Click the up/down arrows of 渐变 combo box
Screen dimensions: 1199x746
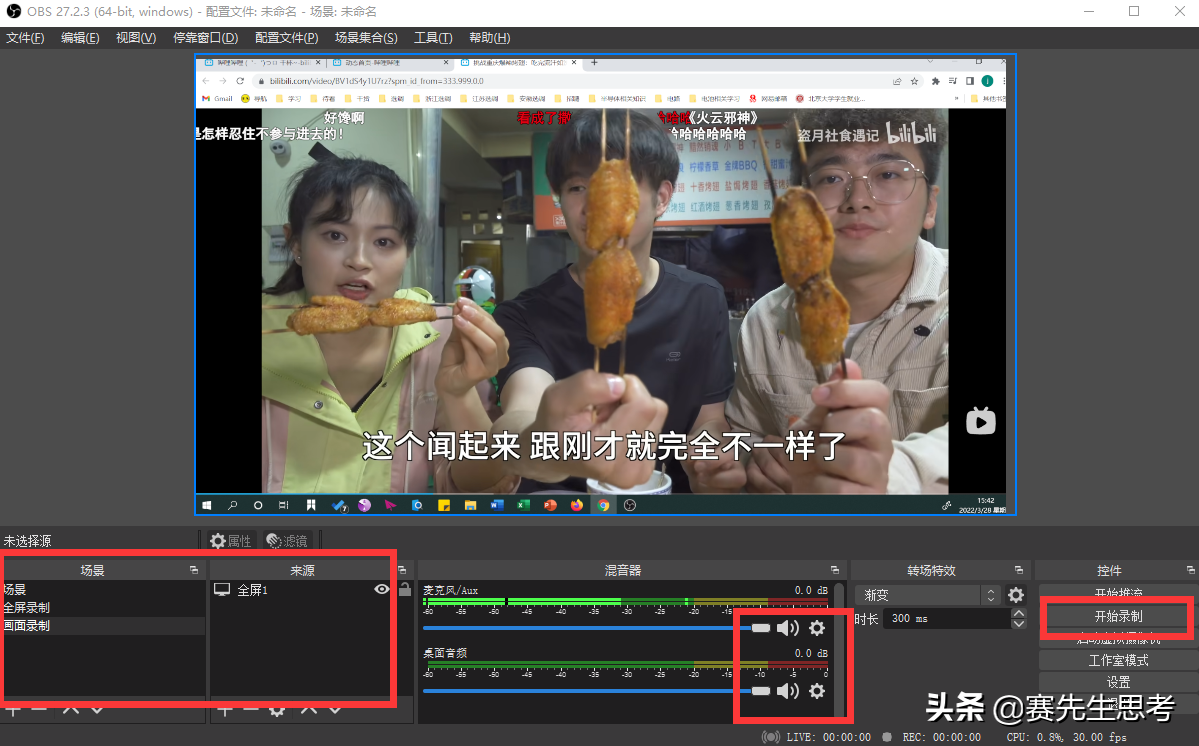(x=991, y=595)
